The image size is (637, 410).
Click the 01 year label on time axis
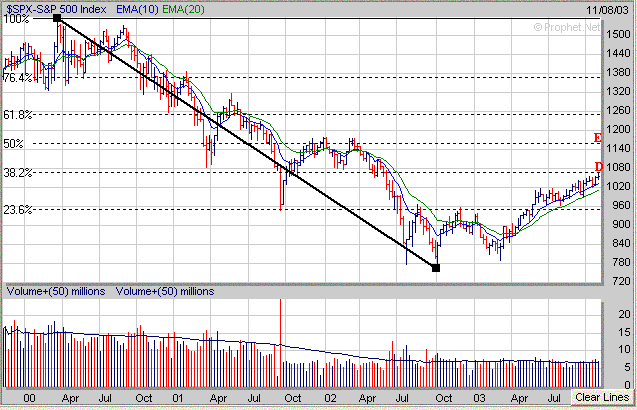click(x=178, y=398)
